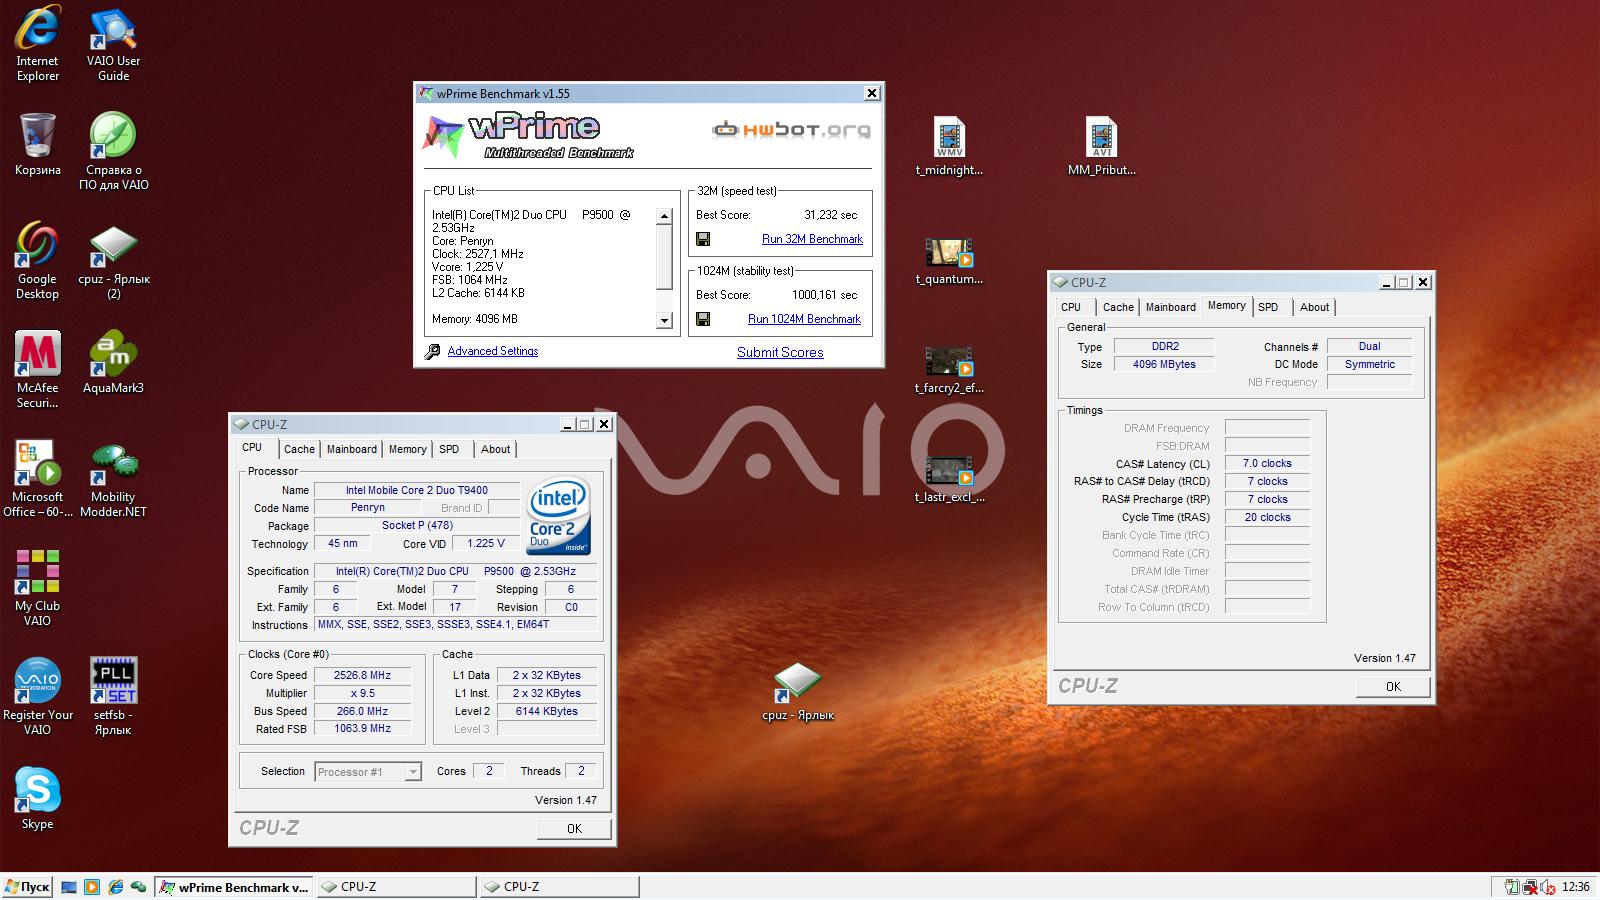Image resolution: width=1600 pixels, height=900 pixels.
Task: Switch to the Cache tab in the right CPU-Z window
Action: pyautogui.click(x=1118, y=308)
